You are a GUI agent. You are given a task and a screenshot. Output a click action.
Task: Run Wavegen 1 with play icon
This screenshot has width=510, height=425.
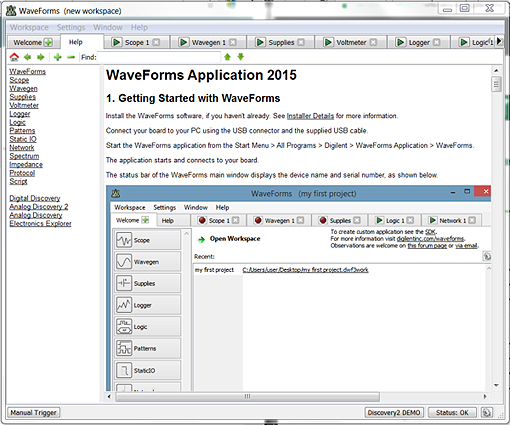[183, 42]
